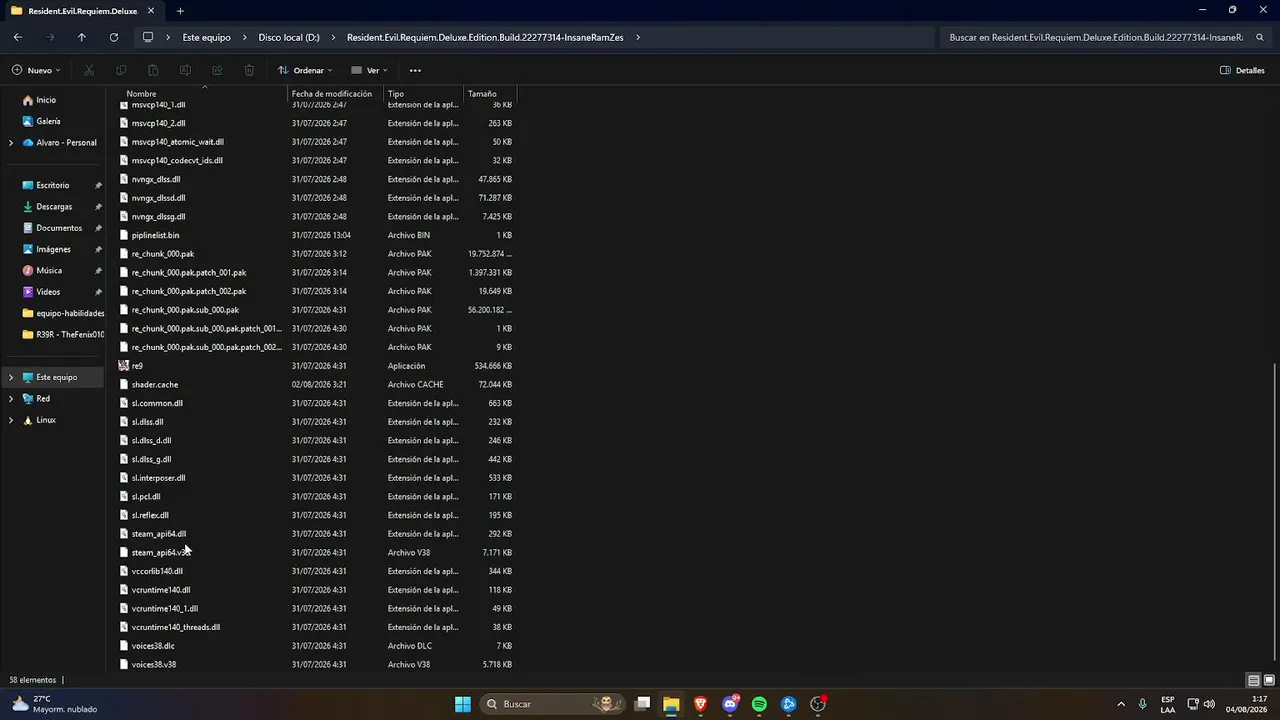The image size is (1280, 720).
Task: Click the microphone icon in system tray
Action: pyautogui.click(x=1142, y=704)
